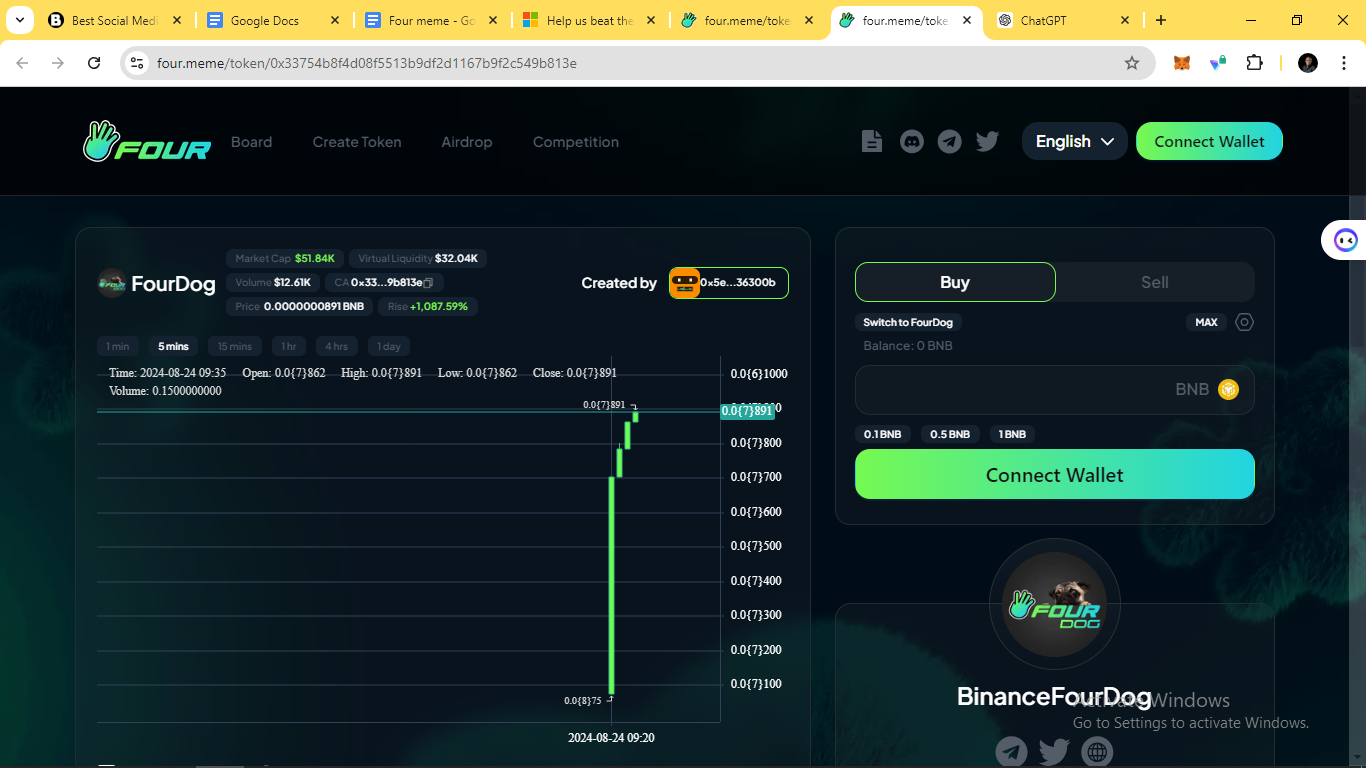Go back with browser back arrow
This screenshot has width=1366, height=768.
[22, 63]
